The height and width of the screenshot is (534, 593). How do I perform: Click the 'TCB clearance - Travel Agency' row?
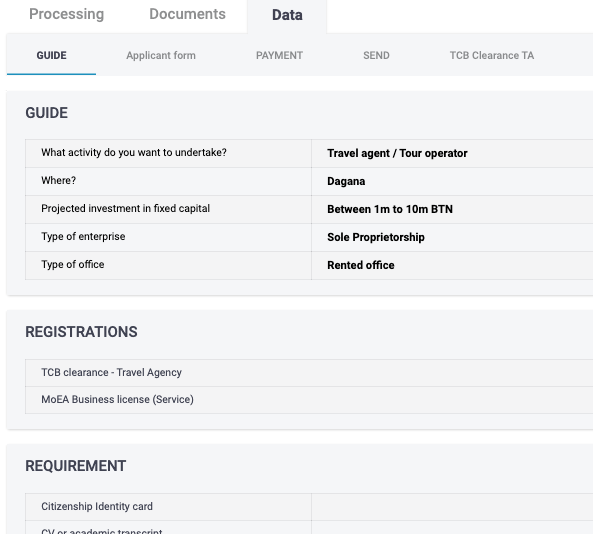(309, 373)
